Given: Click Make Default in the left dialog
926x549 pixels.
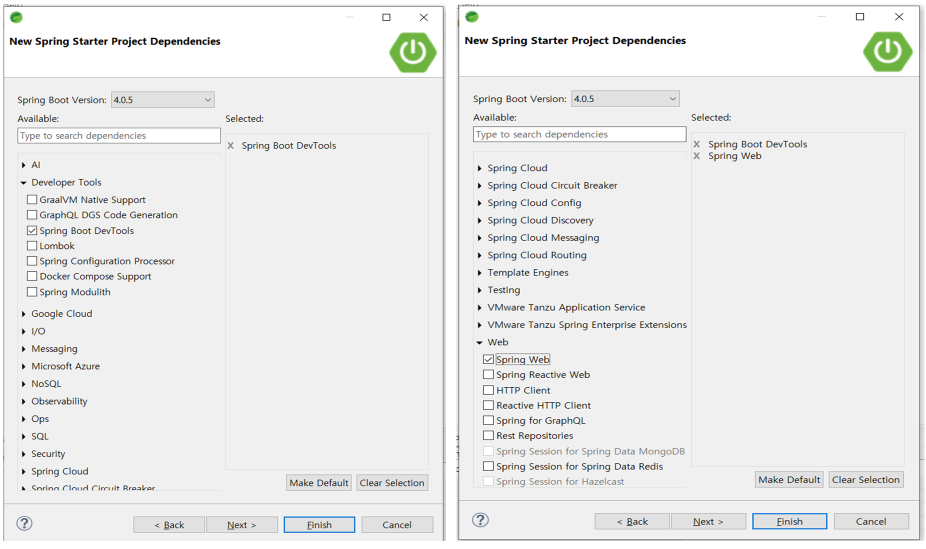Looking at the screenshot, I should (x=319, y=483).
